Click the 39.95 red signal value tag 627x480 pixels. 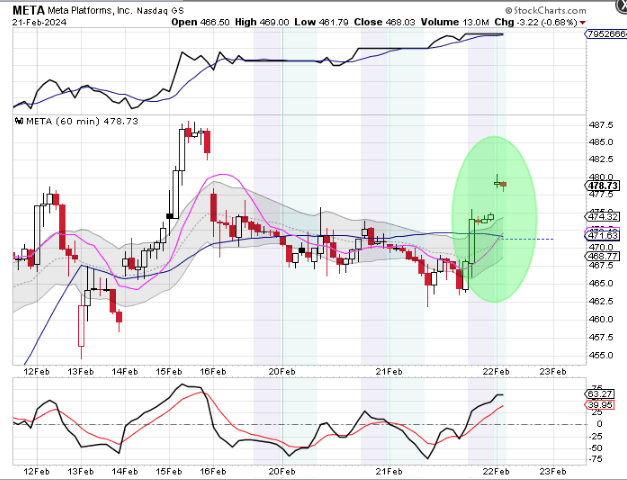pyautogui.click(x=601, y=406)
